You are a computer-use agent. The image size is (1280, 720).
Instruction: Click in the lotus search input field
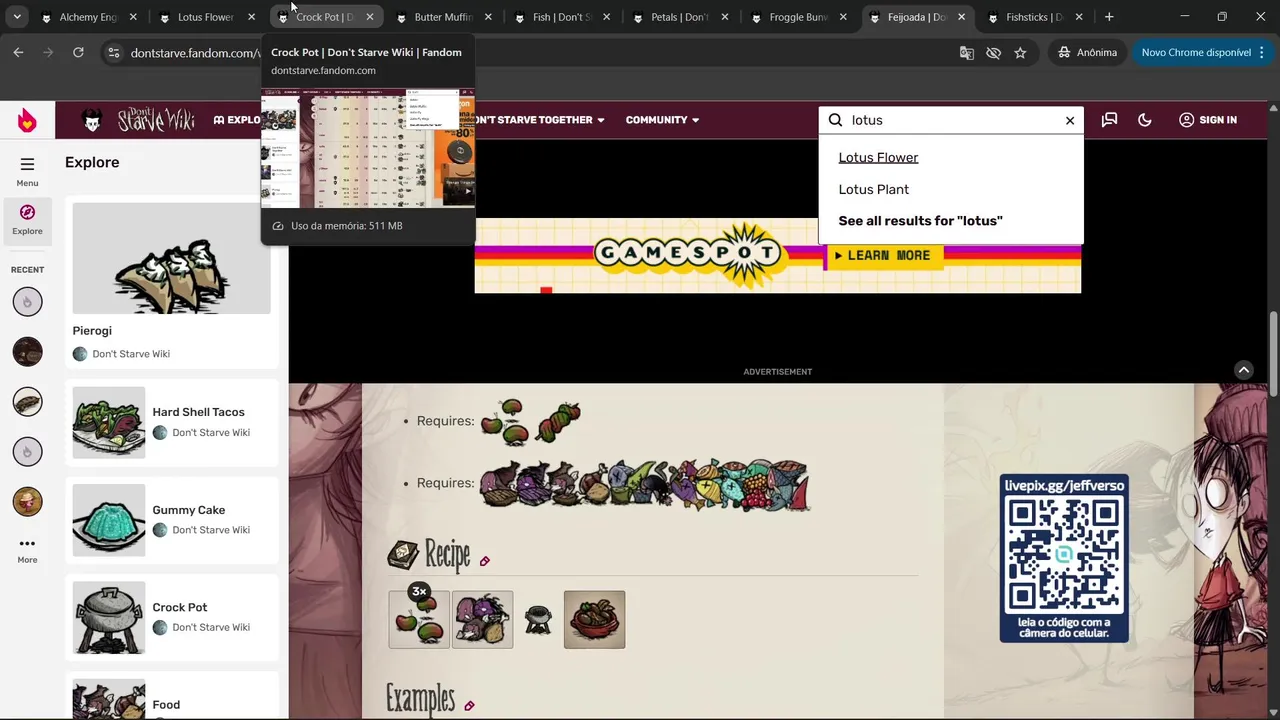pos(950,120)
